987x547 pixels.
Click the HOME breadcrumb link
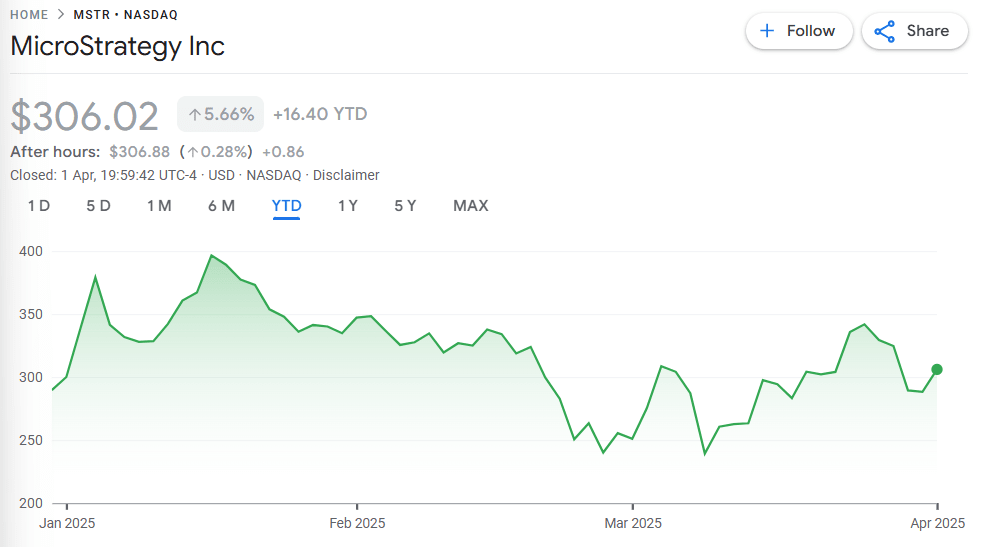(29, 14)
